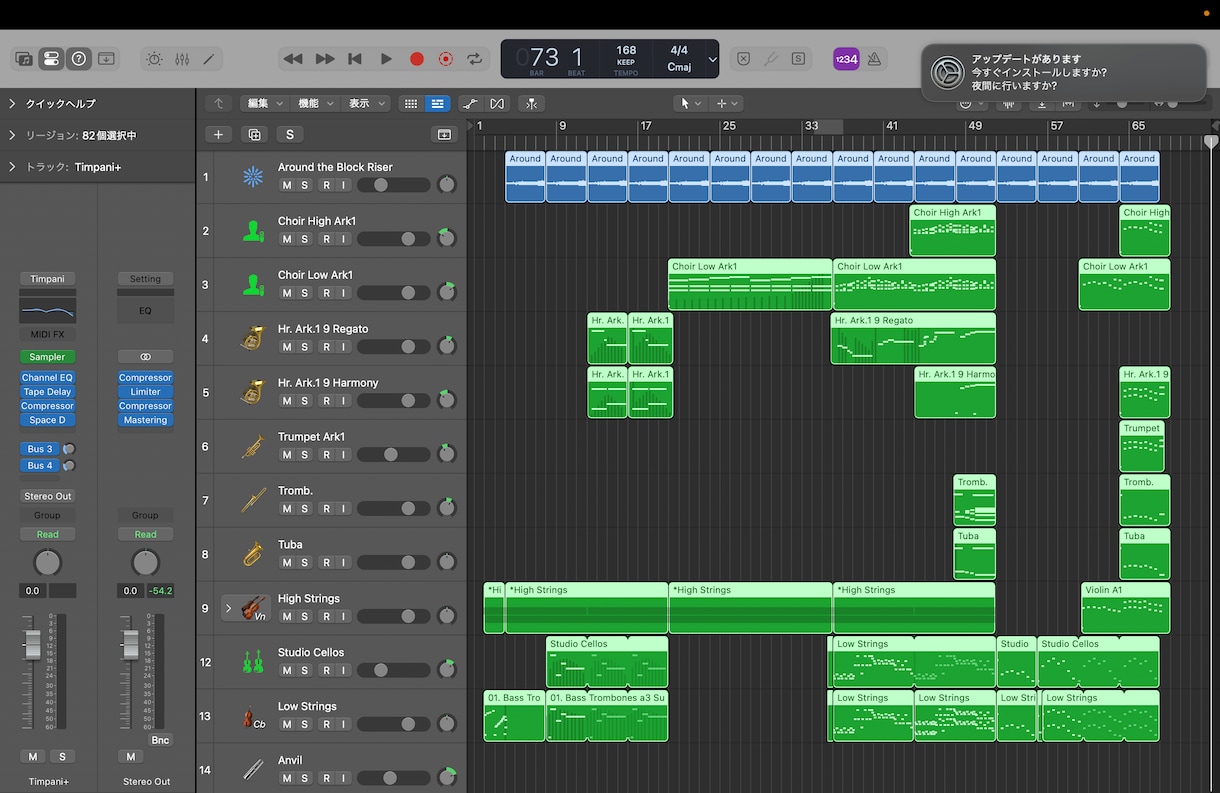
Task: Open the Mixer faders icon
Action: pos(182,59)
